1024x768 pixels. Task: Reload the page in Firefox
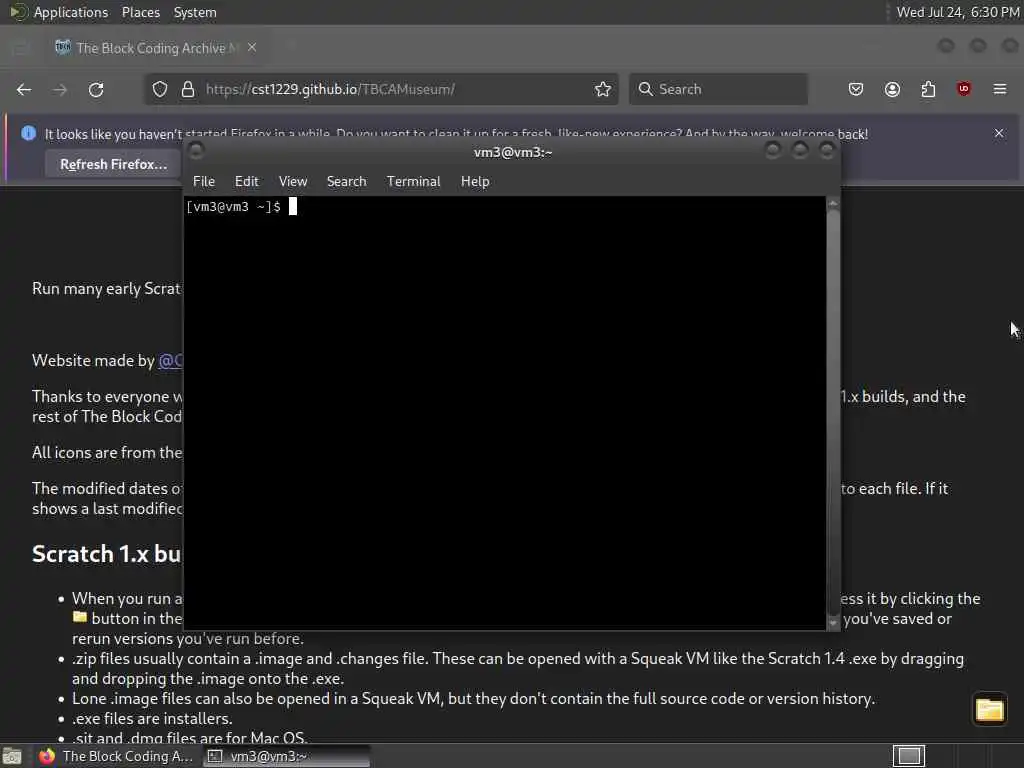[x=96, y=89]
